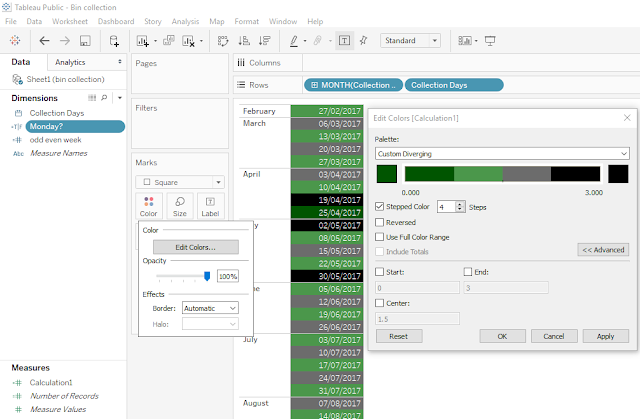Click OK in Edit Colors dialog
640x419 pixels.
pos(502,336)
